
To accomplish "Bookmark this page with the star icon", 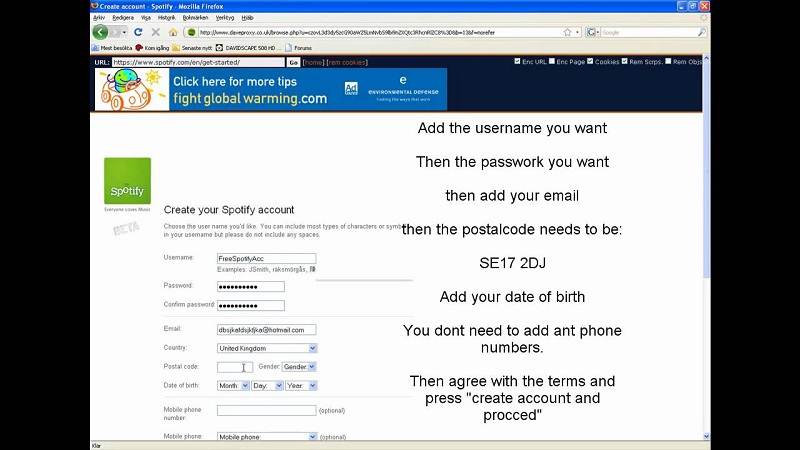I will point(567,32).
